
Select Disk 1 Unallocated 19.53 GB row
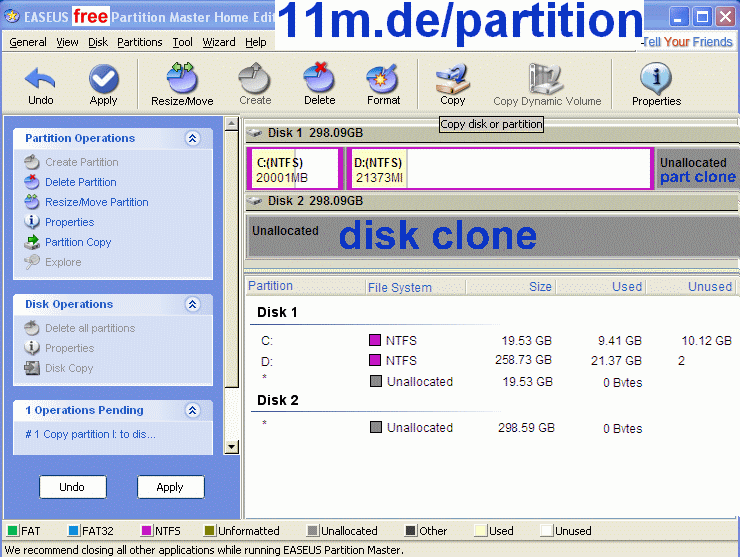[494, 381]
